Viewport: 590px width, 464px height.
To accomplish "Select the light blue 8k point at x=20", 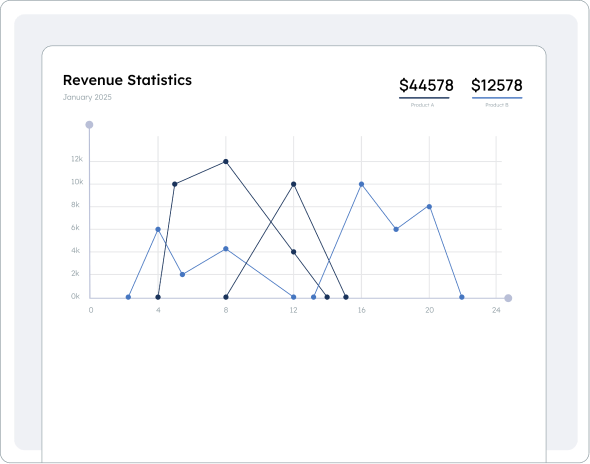I will point(429,207).
